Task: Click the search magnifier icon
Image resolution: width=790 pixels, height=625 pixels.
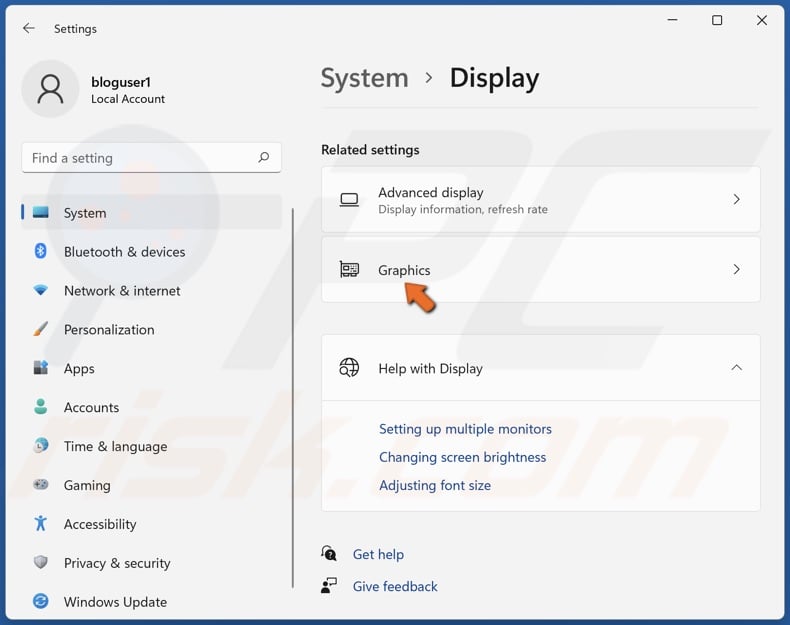Action: pyautogui.click(x=264, y=158)
